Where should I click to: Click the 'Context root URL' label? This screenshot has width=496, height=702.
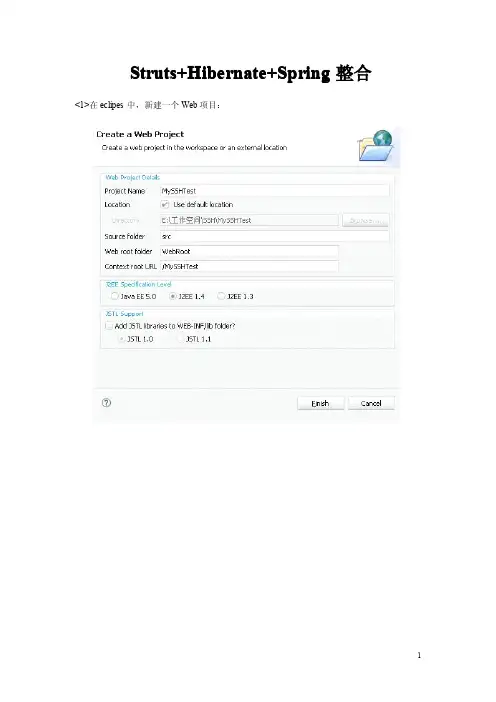click(131, 266)
